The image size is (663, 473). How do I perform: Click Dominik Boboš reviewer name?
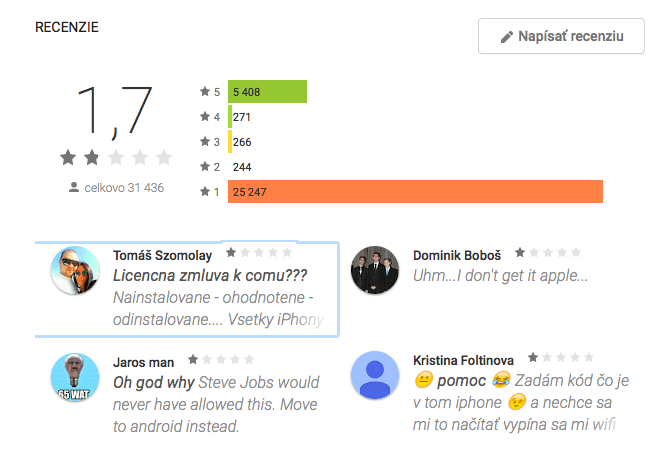457,255
